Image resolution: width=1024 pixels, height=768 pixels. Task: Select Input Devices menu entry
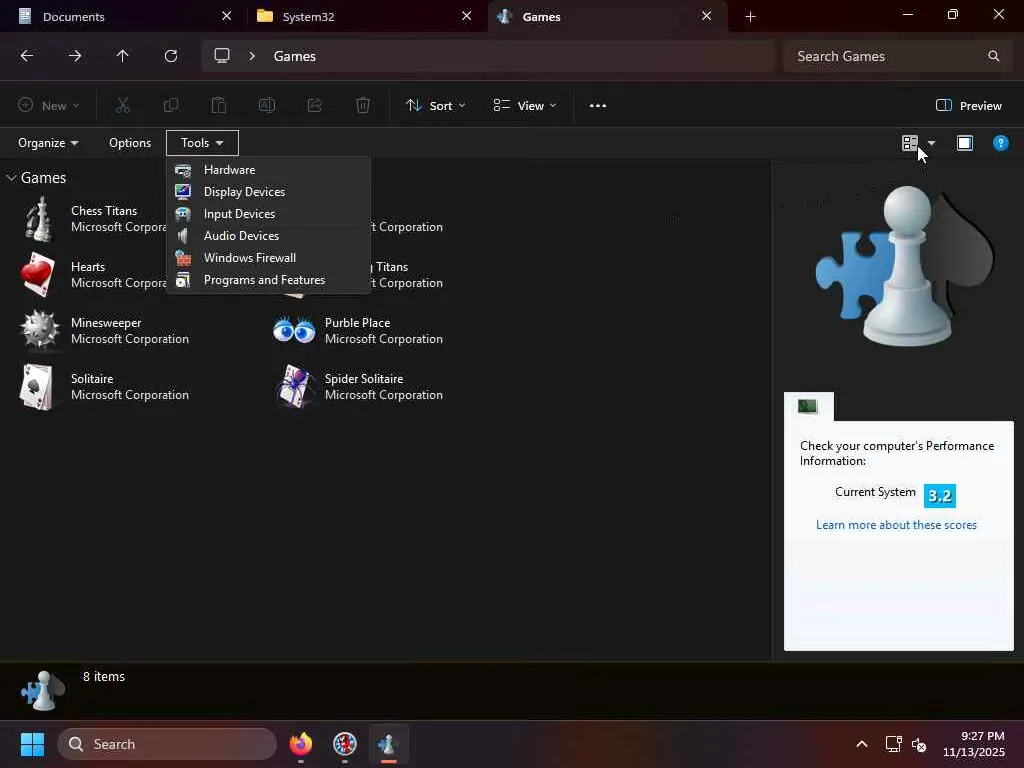pos(269,214)
